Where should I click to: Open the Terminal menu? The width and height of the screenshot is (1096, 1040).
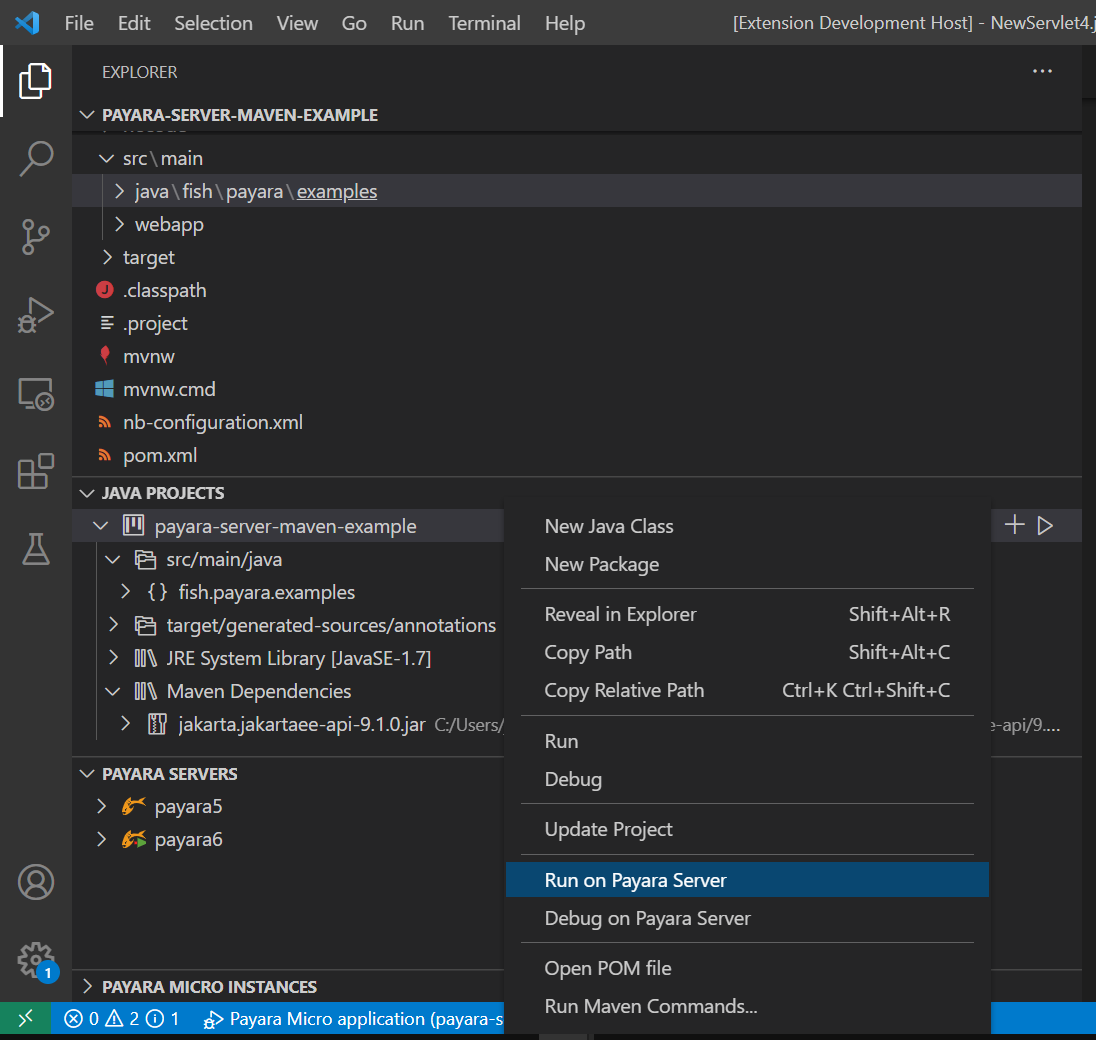pos(484,23)
